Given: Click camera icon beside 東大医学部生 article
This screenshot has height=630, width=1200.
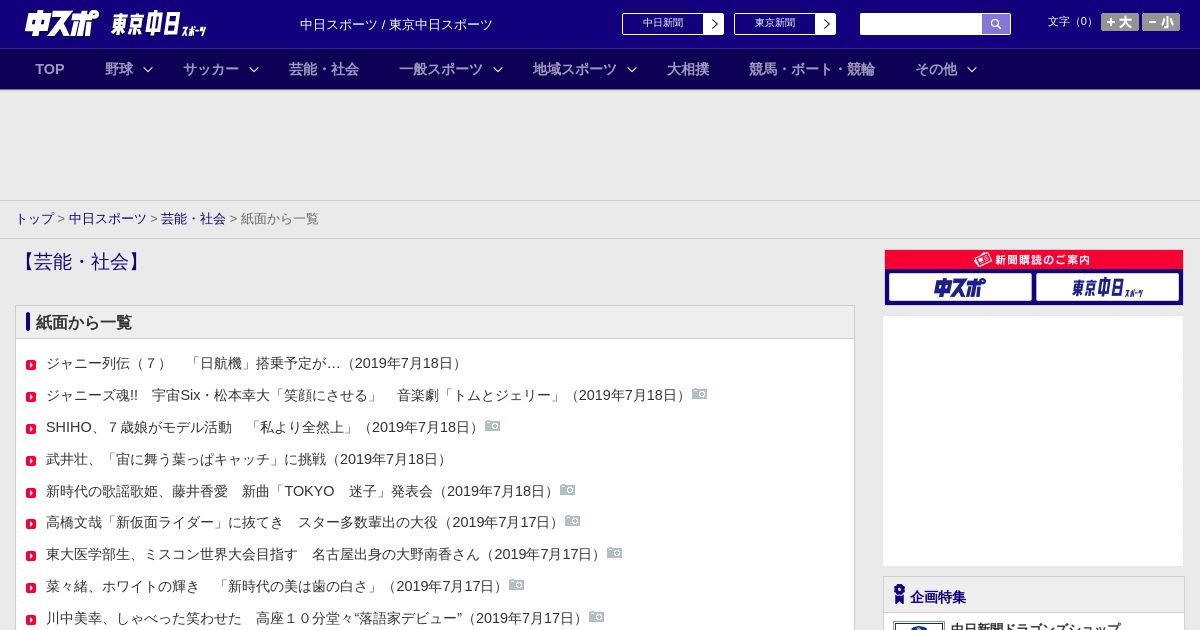Looking at the screenshot, I should pos(615,553).
